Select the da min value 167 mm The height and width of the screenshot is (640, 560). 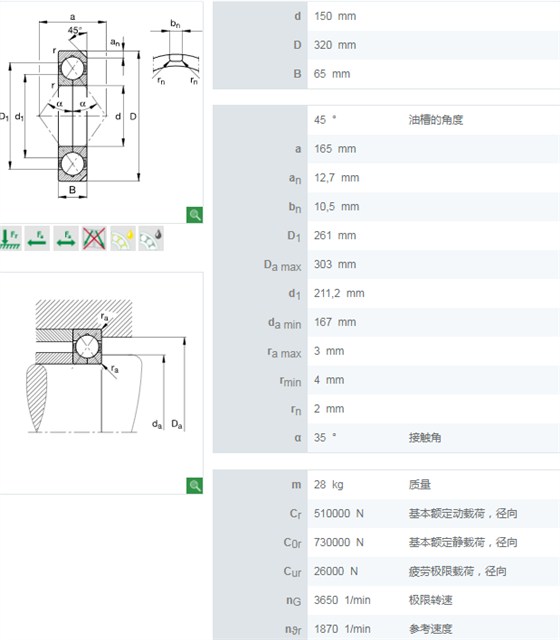[335, 322]
